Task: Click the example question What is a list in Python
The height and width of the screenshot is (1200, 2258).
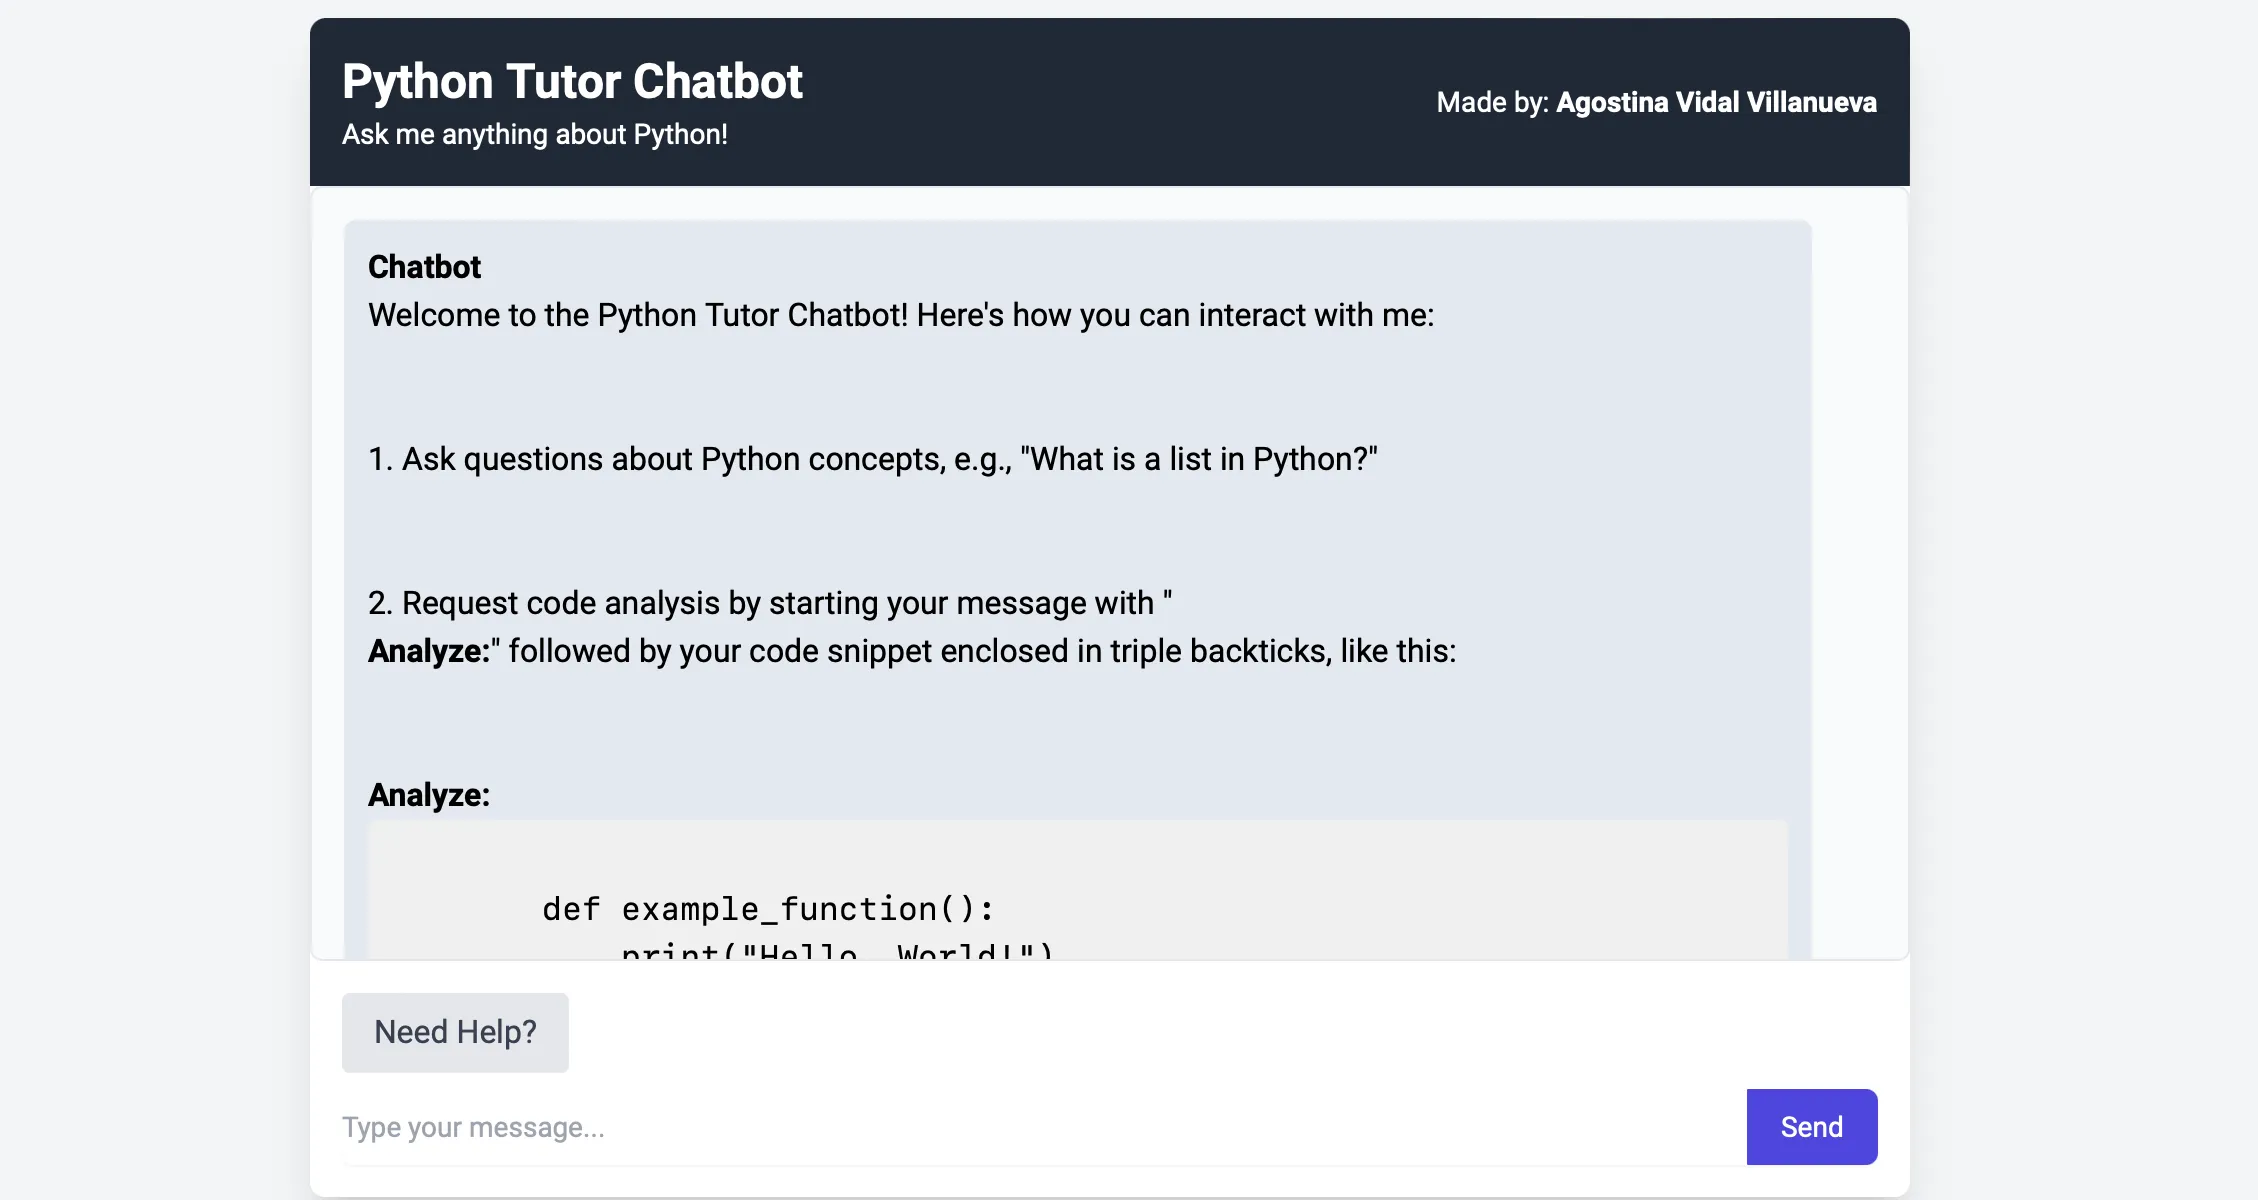Action: (1198, 459)
